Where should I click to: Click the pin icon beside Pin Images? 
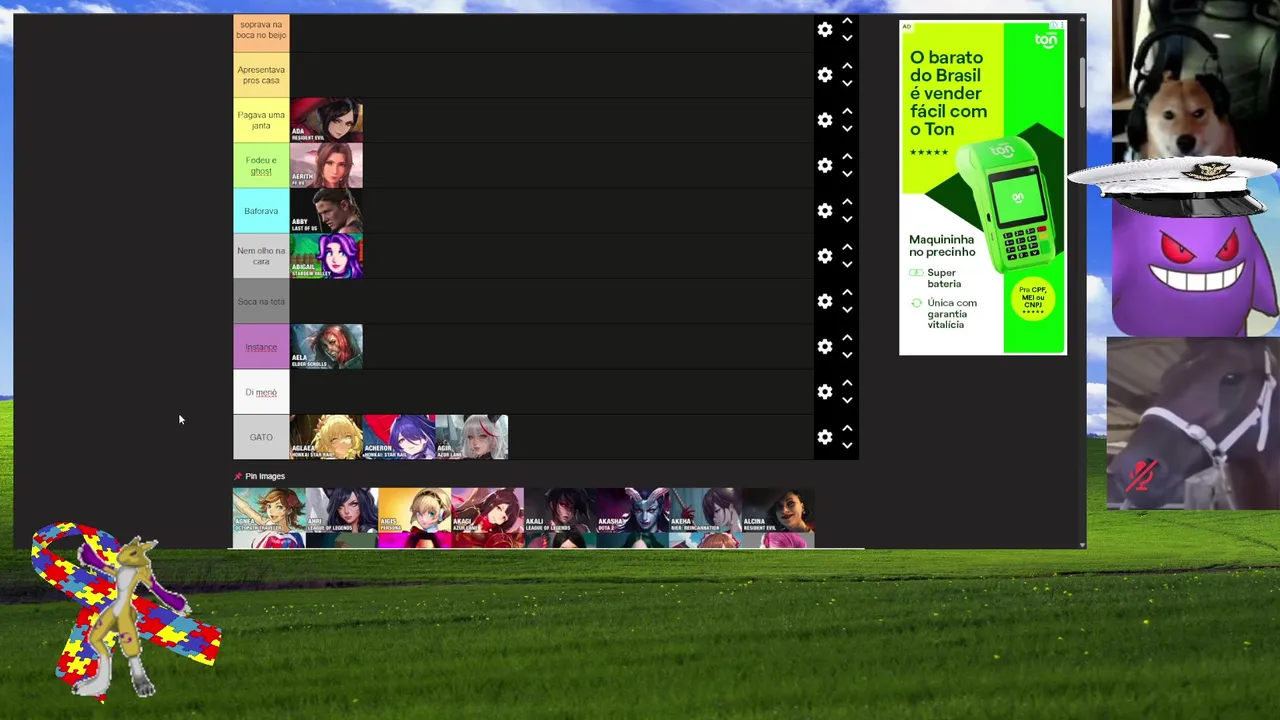pyautogui.click(x=238, y=476)
